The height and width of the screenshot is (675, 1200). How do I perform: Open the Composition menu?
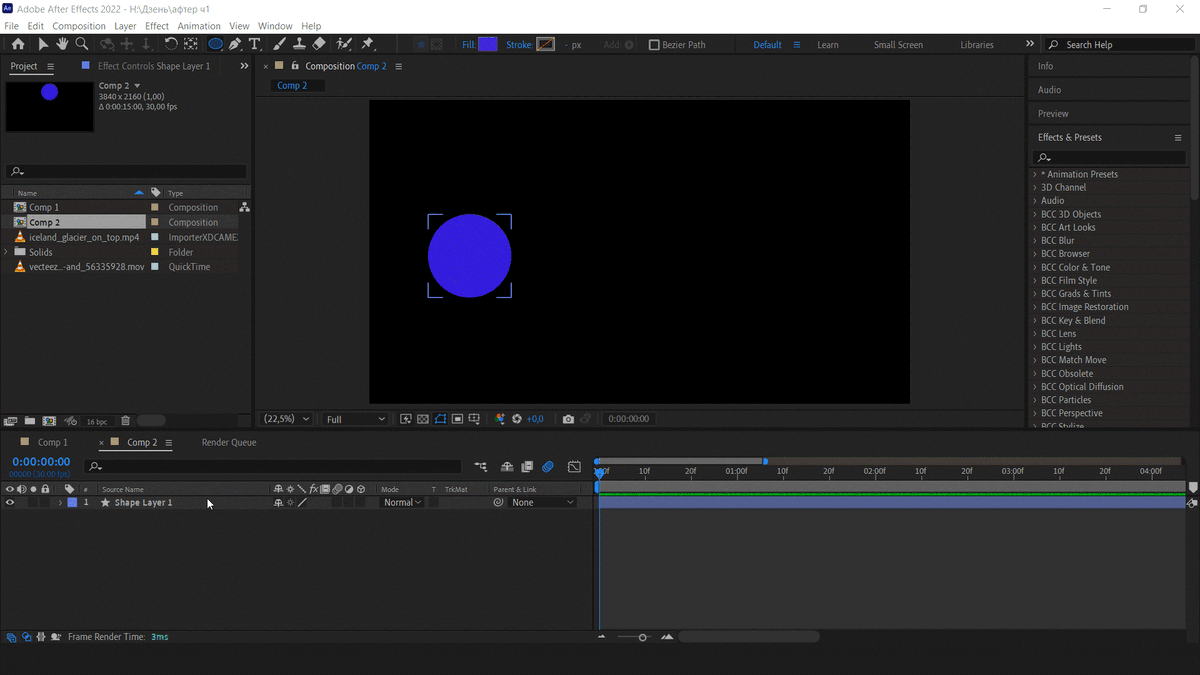tap(79, 26)
